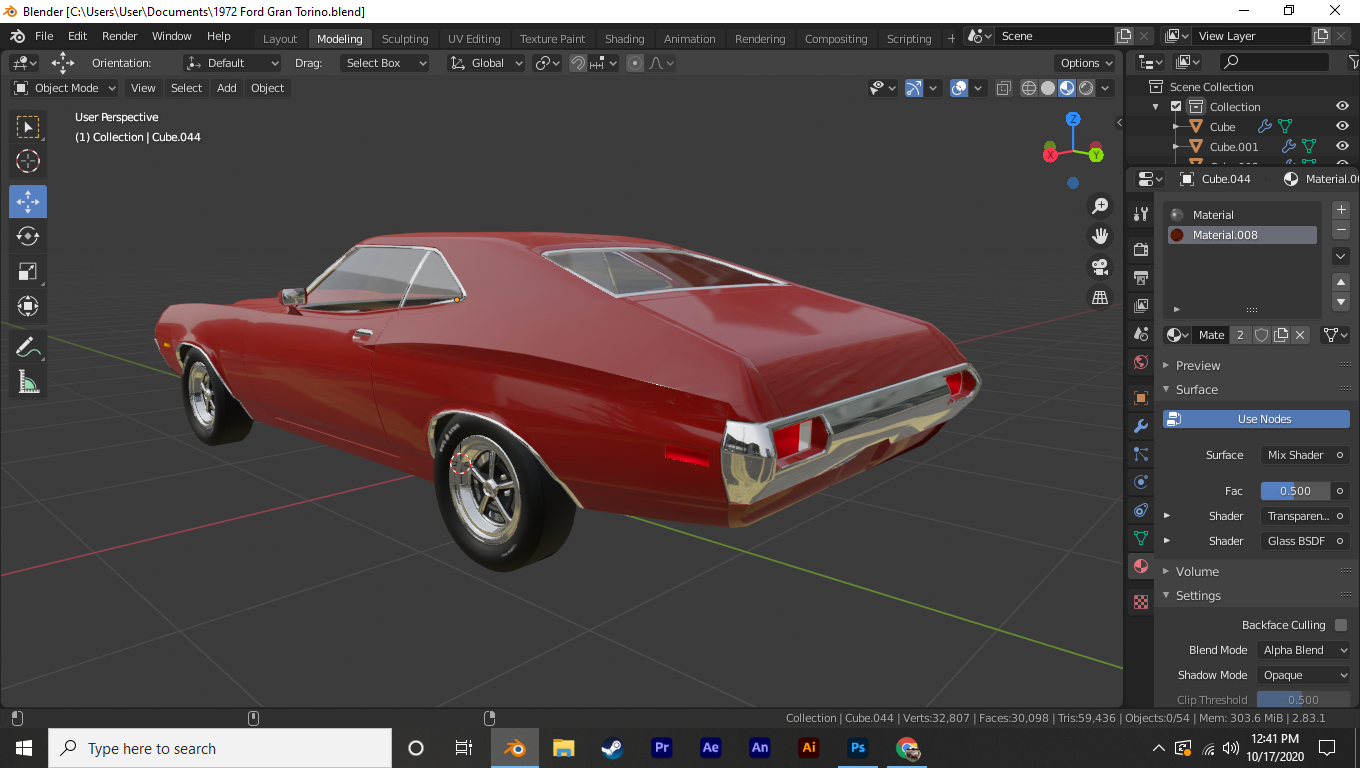Expand the Preview panel section
The height and width of the screenshot is (768, 1360).
tap(1197, 366)
